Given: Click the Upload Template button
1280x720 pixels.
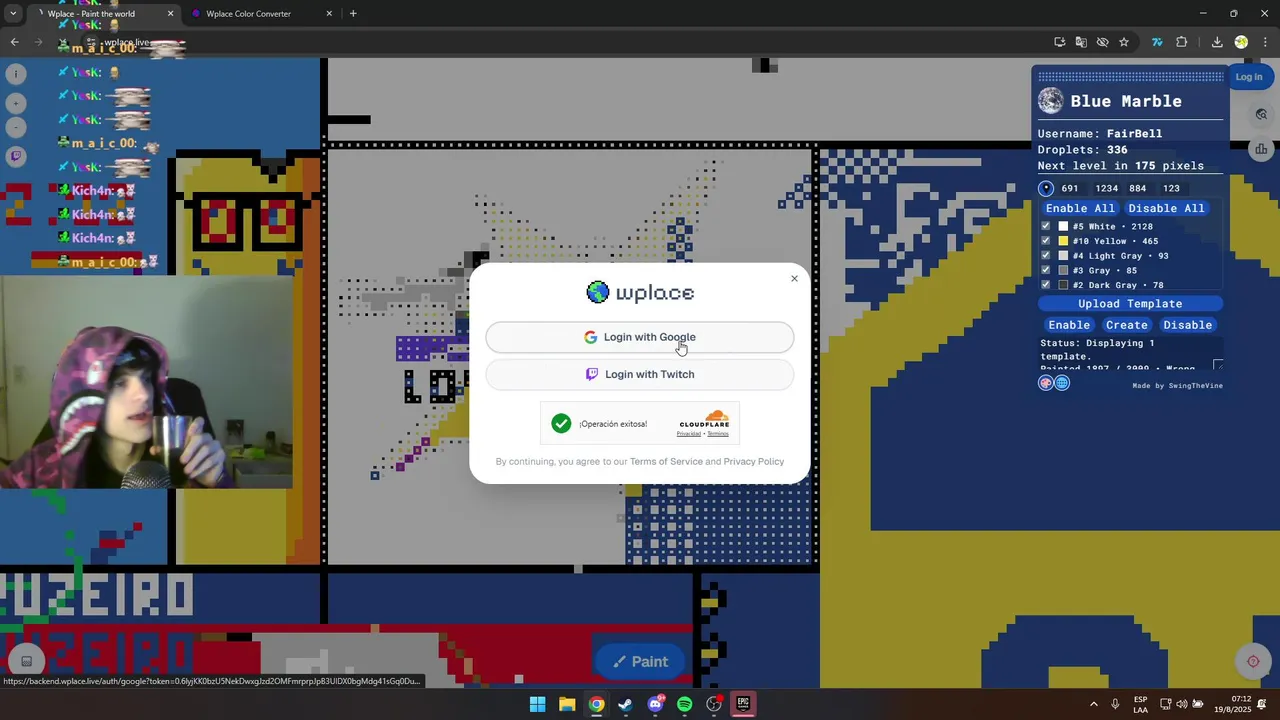Looking at the screenshot, I should (1130, 304).
